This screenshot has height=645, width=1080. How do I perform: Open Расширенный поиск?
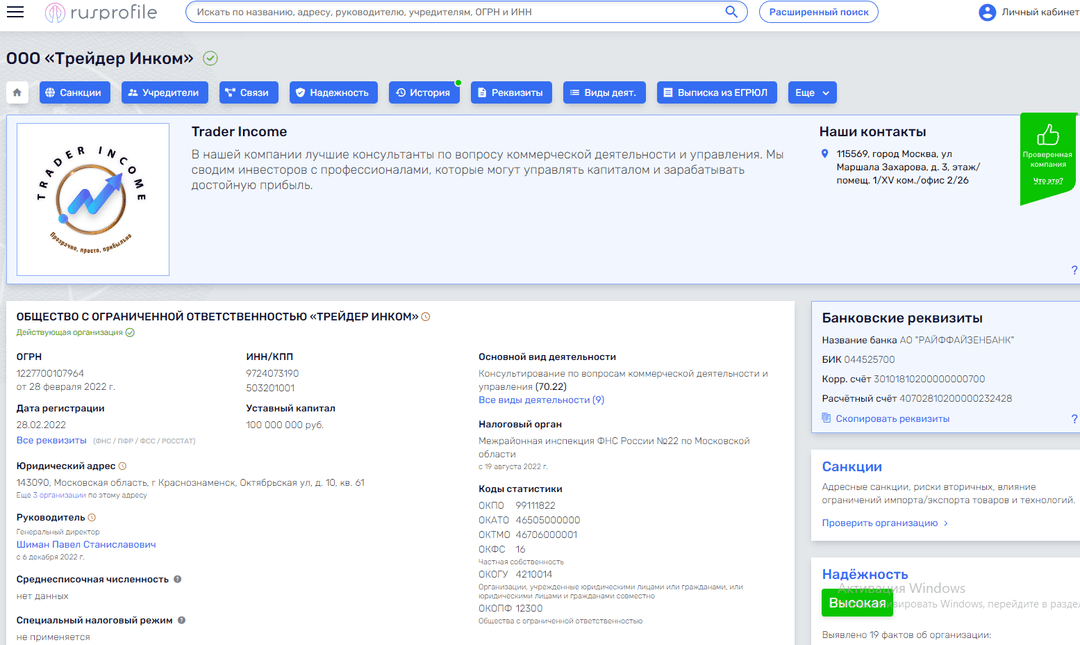[818, 12]
